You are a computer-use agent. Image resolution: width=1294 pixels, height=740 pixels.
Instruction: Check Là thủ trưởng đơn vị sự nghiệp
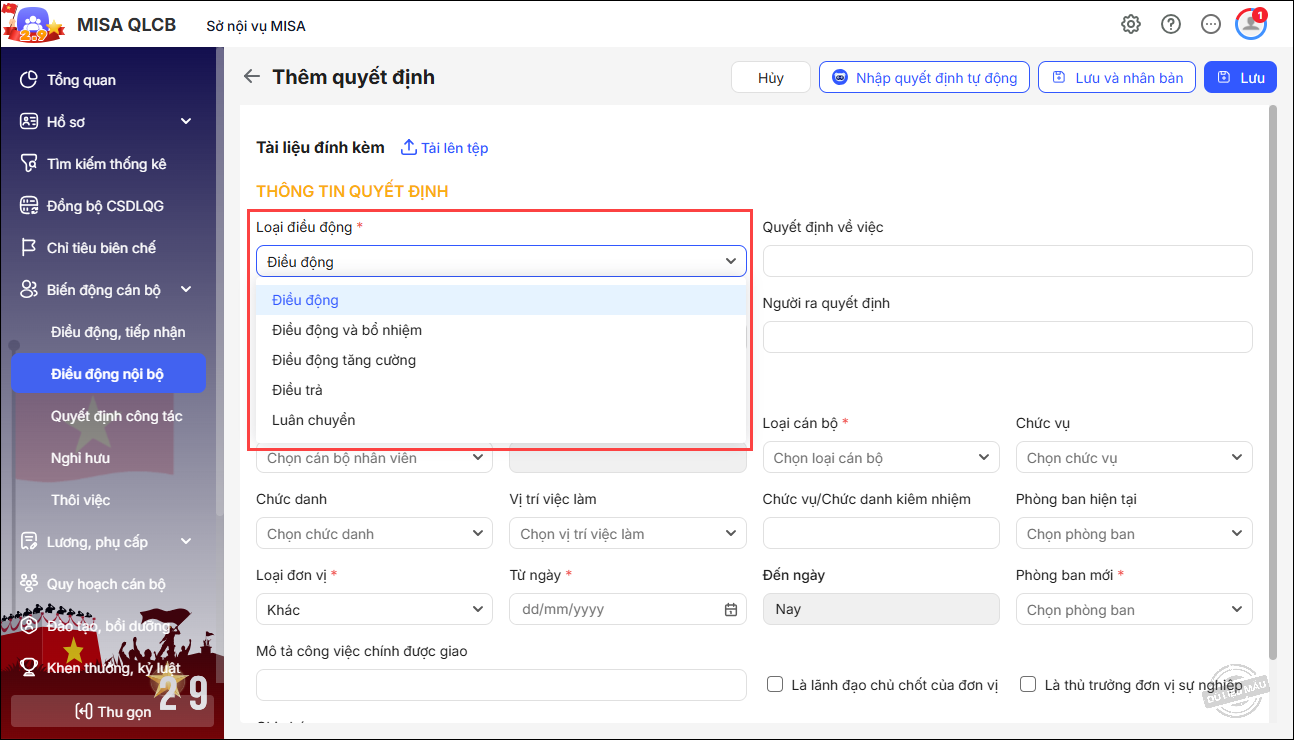coord(1027,684)
